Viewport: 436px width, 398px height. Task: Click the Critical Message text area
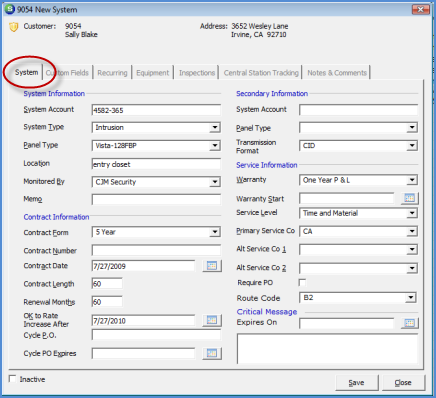click(327, 349)
